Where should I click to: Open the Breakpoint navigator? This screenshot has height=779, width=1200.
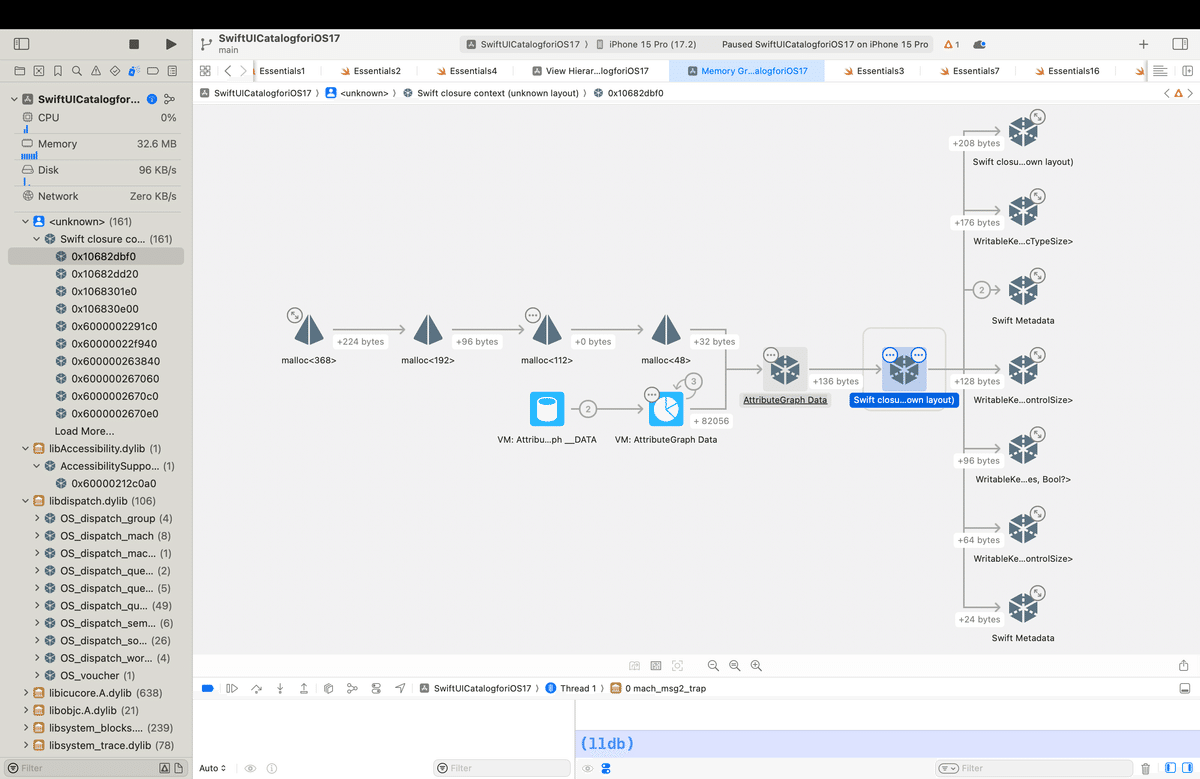(x=154, y=71)
